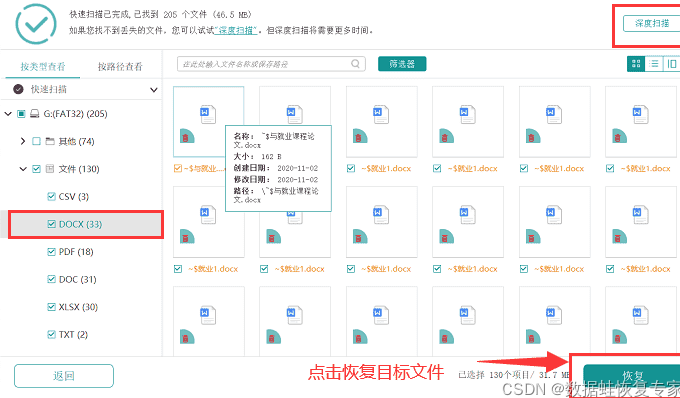Uncheck the XLSX (30) checkbox
Image resolution: width=680 pixels, height=398 pixels.
click(x=51, y=307)
